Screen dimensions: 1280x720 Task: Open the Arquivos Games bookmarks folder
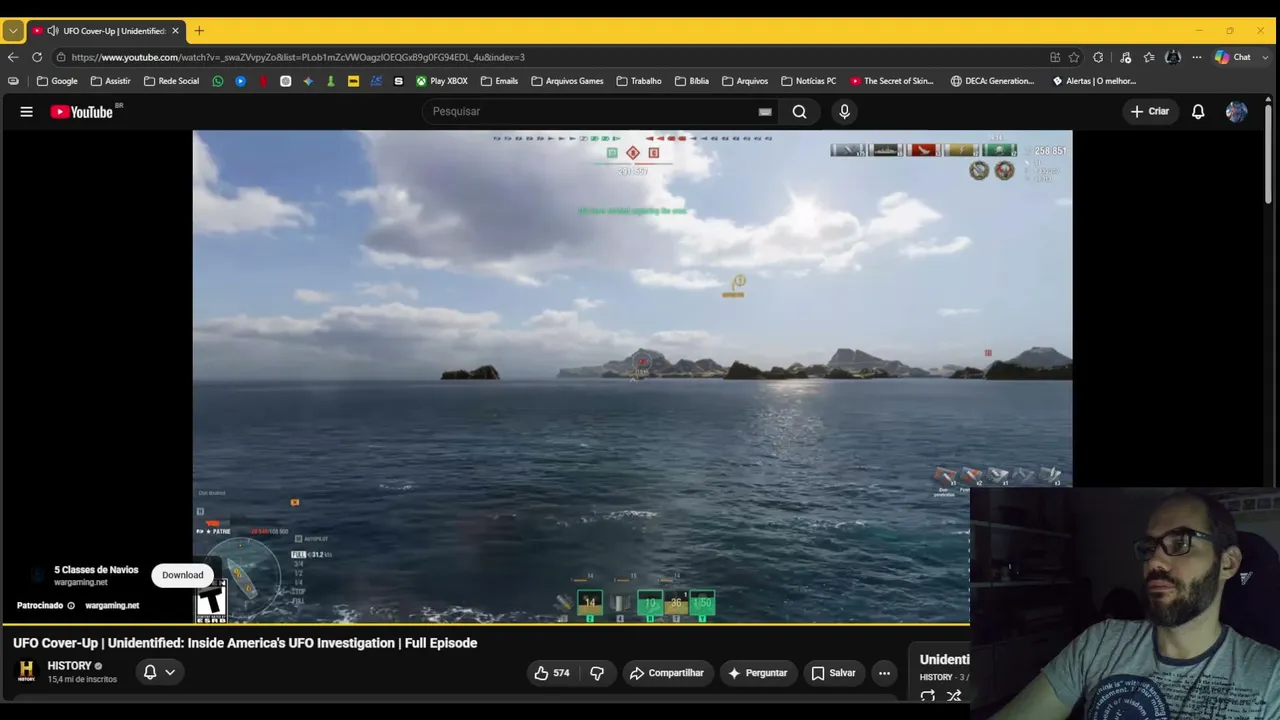[x=567, y=81]
